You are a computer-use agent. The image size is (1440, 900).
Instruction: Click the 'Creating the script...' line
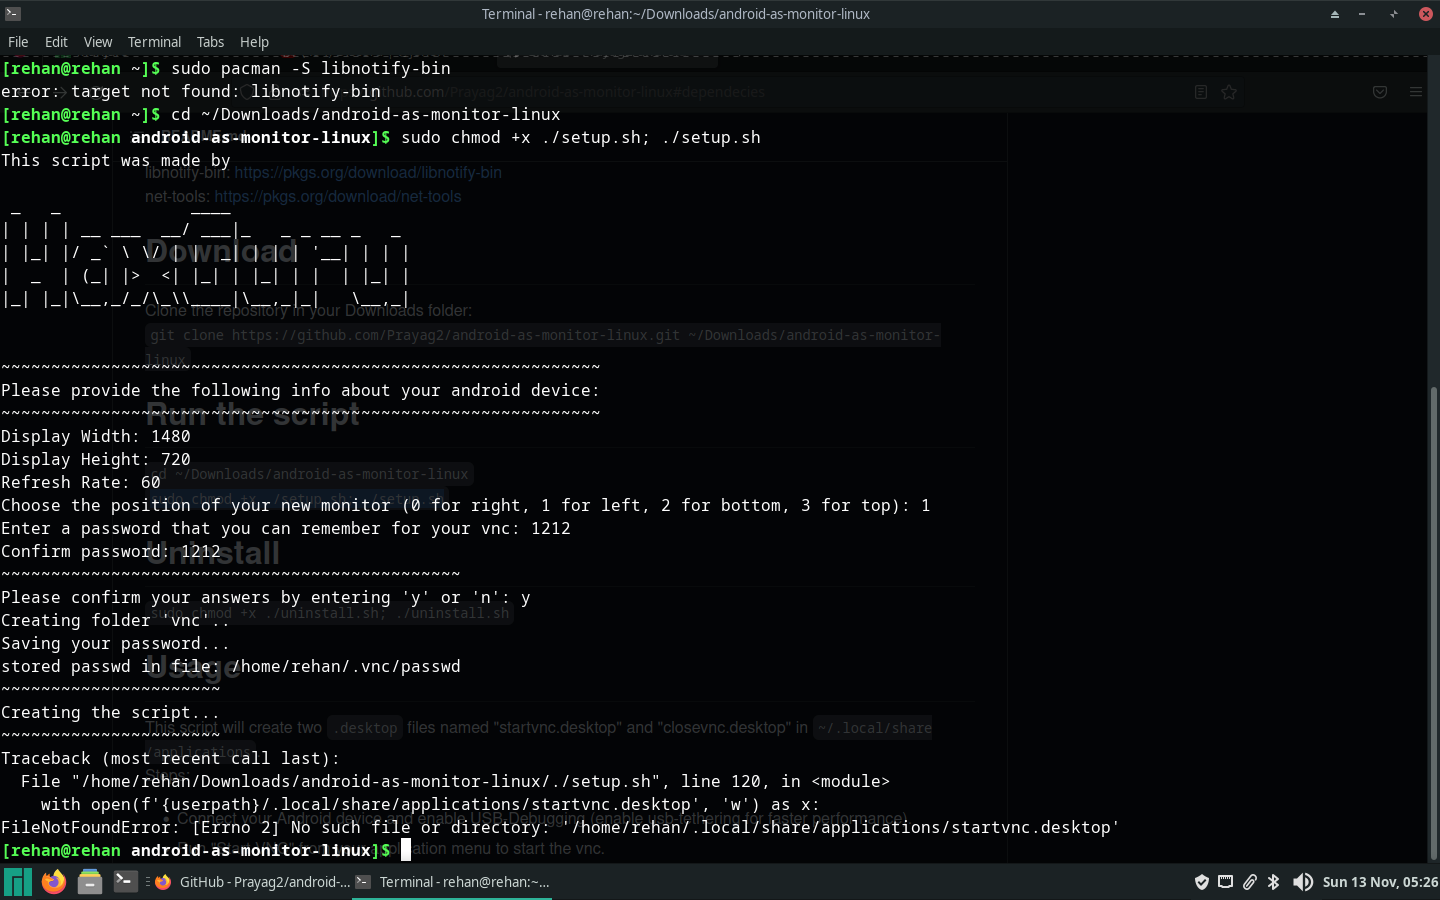click(111, 712)
